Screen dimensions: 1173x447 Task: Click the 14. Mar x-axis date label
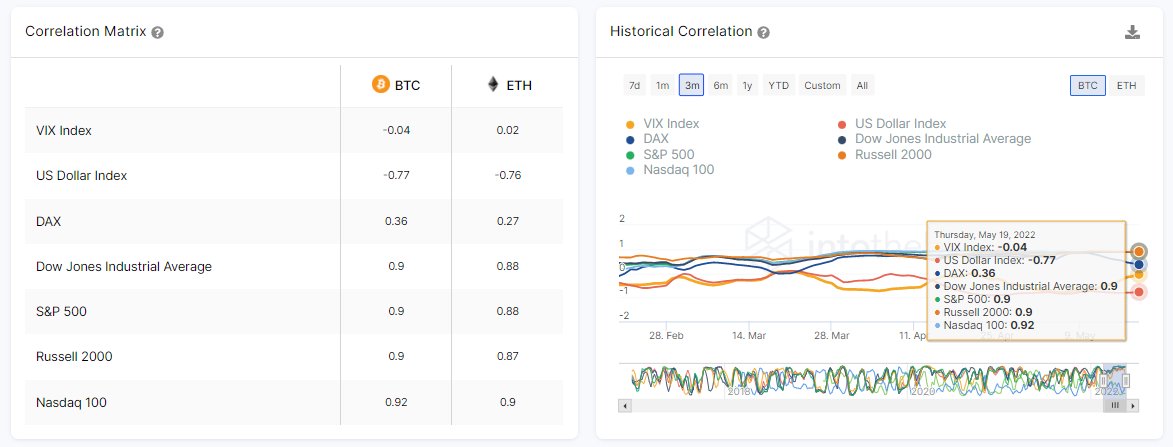pos(749,336)
